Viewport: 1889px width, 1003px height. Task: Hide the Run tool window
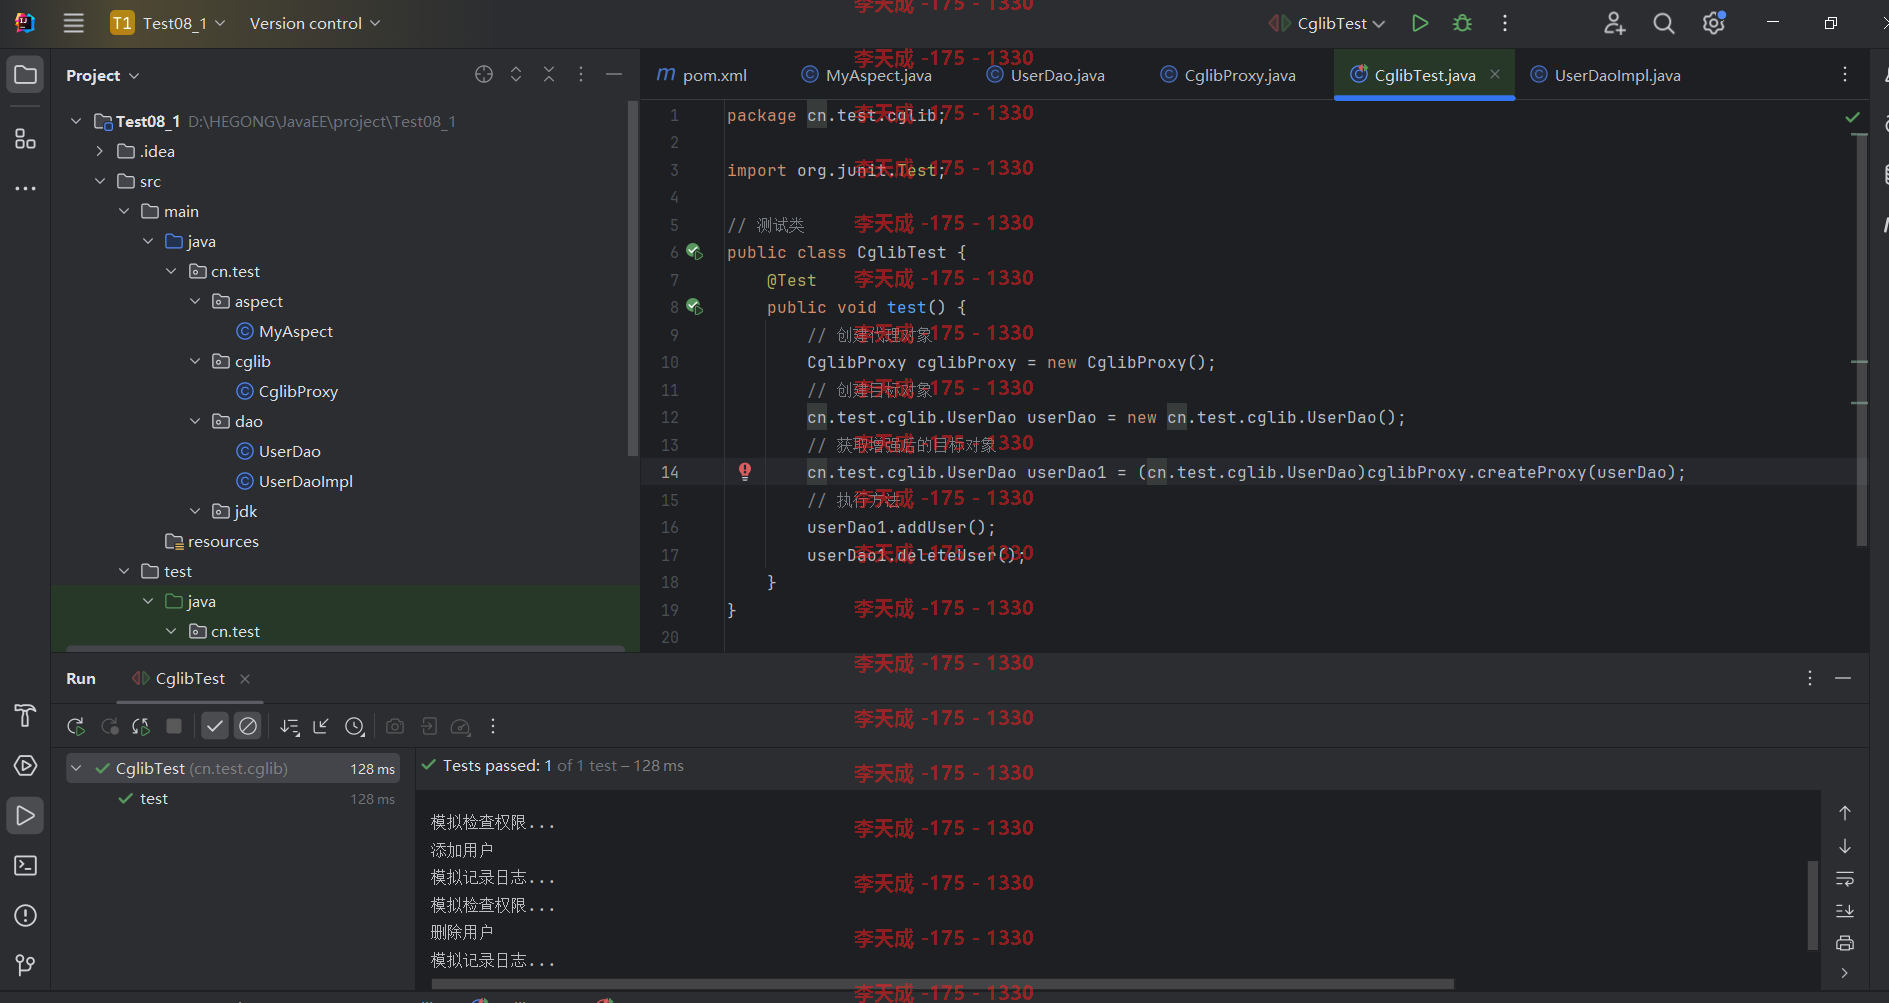1843,678
